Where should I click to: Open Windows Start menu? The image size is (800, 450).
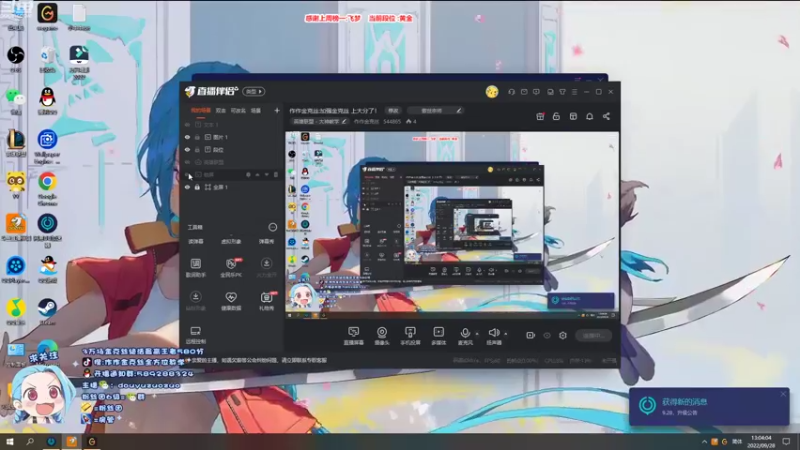coord(9,442)
